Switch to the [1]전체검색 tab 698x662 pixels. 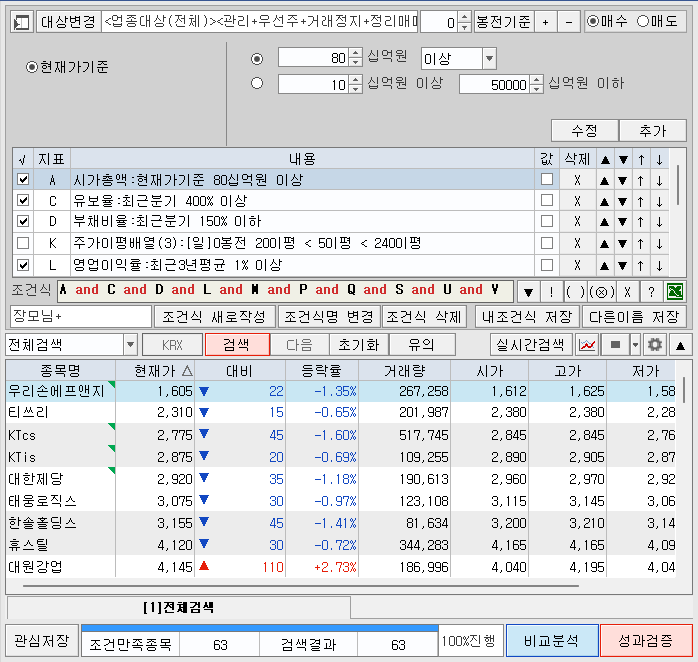(179, 608)
